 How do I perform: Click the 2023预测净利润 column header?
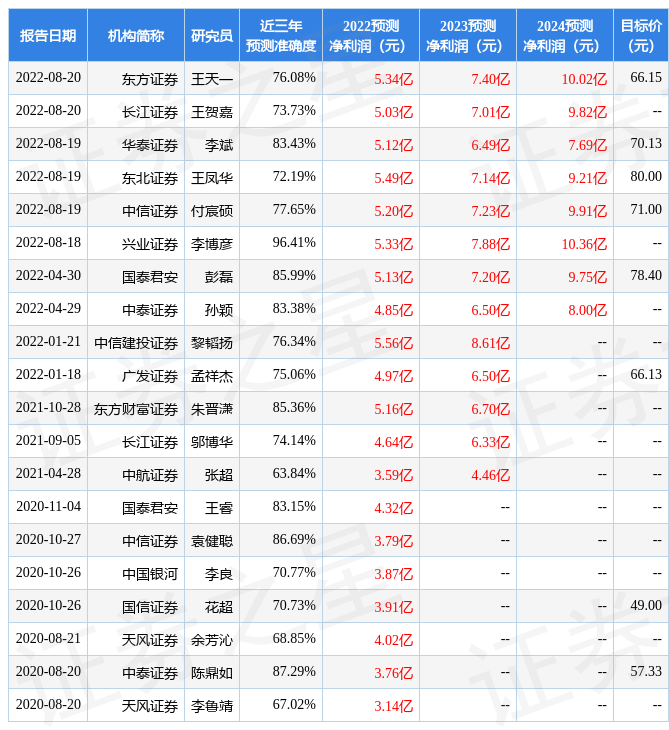[x=468, y=35]
